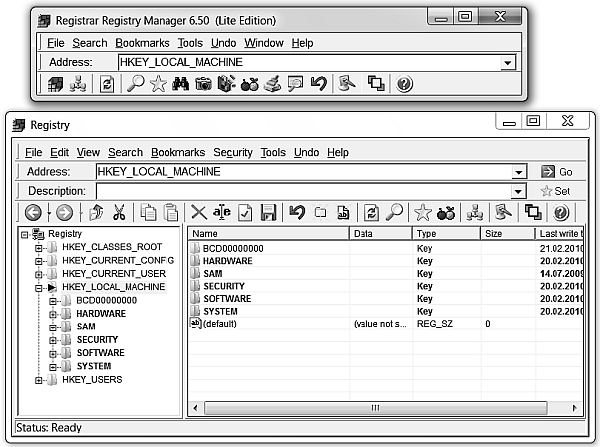Image resolution: width=600 pixels, height=447 pixels.
Task: Sort list by the Name column header
Action: [268, 233]
